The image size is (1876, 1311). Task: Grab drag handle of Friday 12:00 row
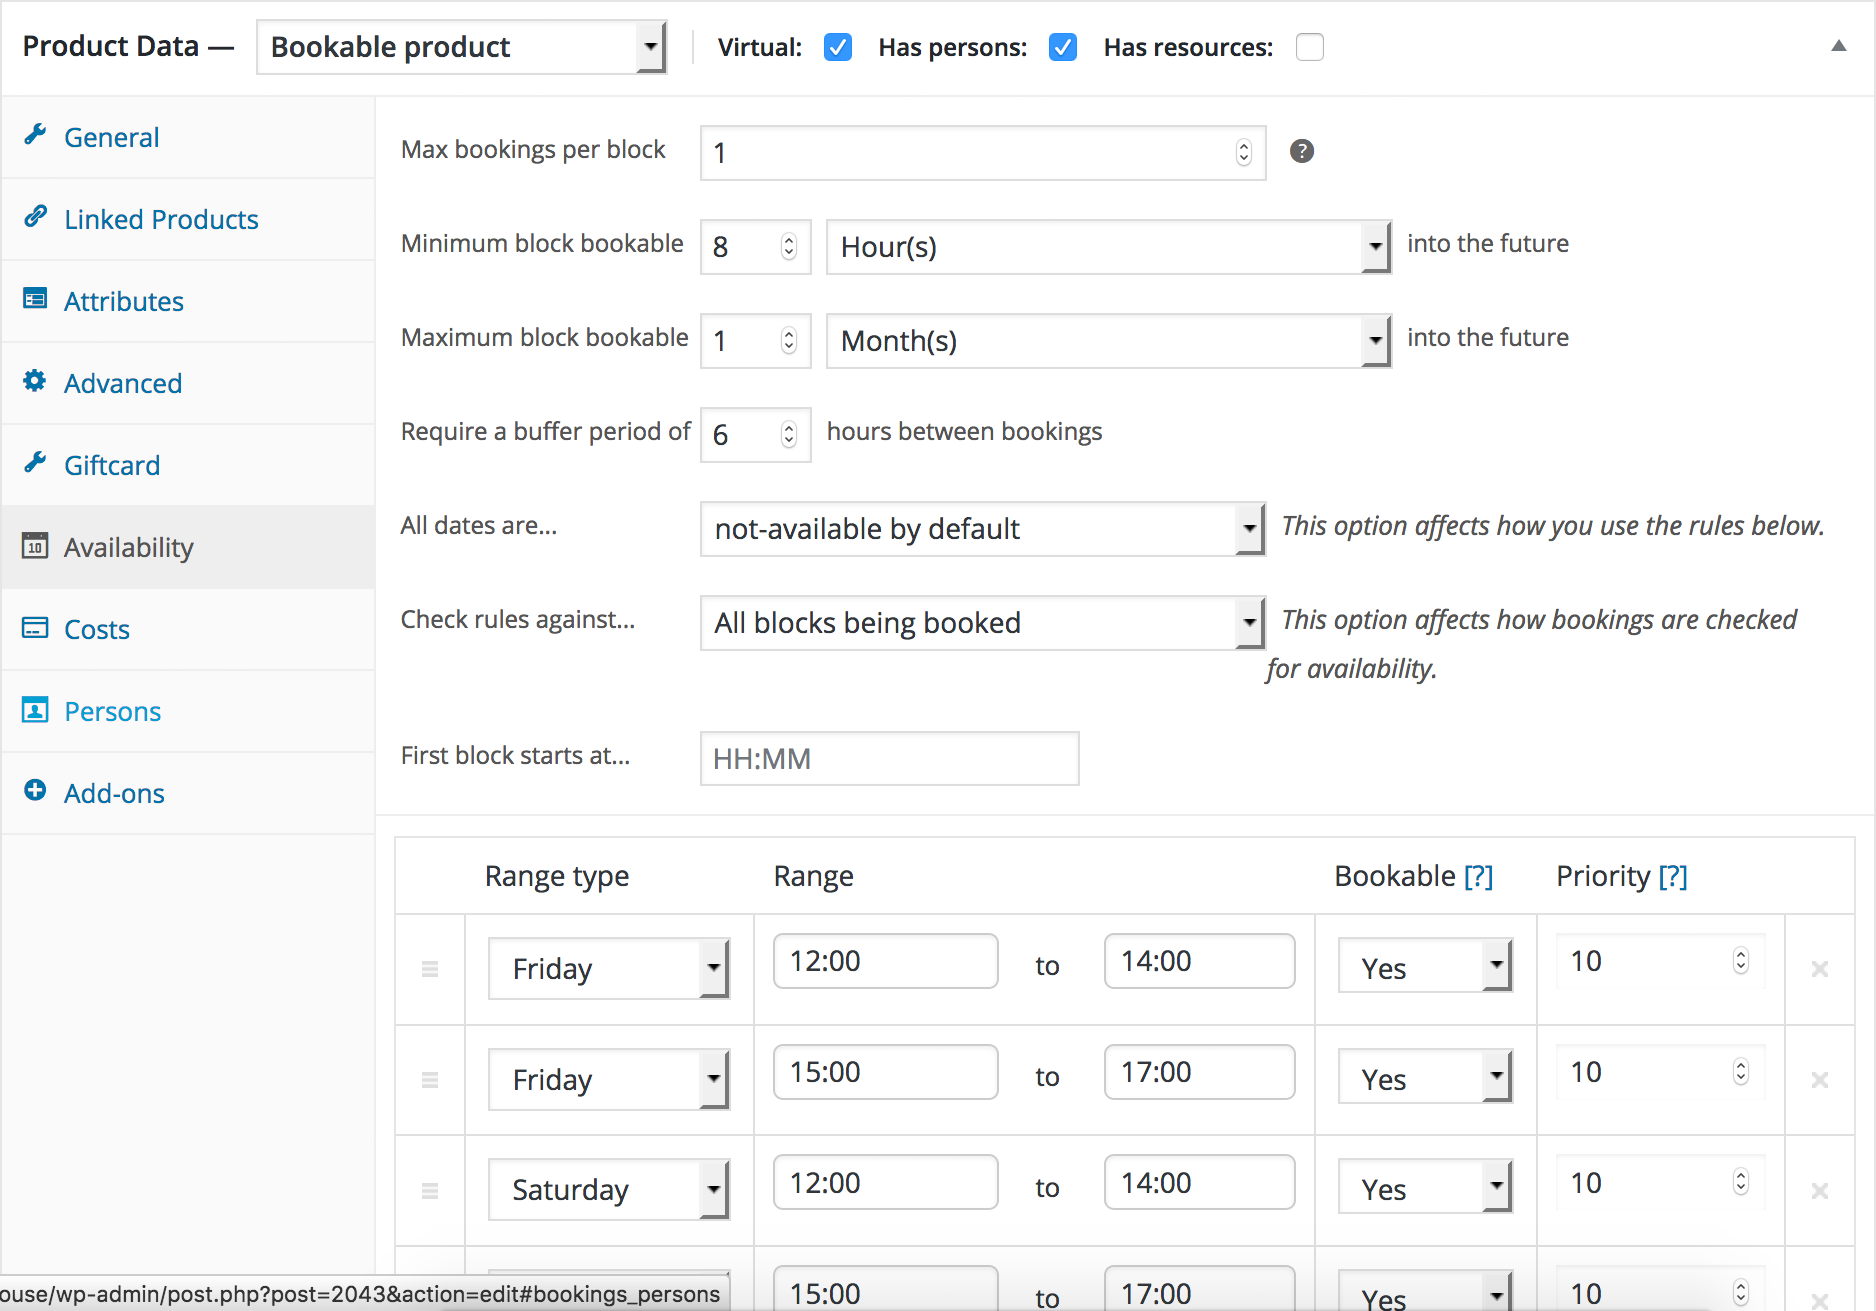click(430, 969)
